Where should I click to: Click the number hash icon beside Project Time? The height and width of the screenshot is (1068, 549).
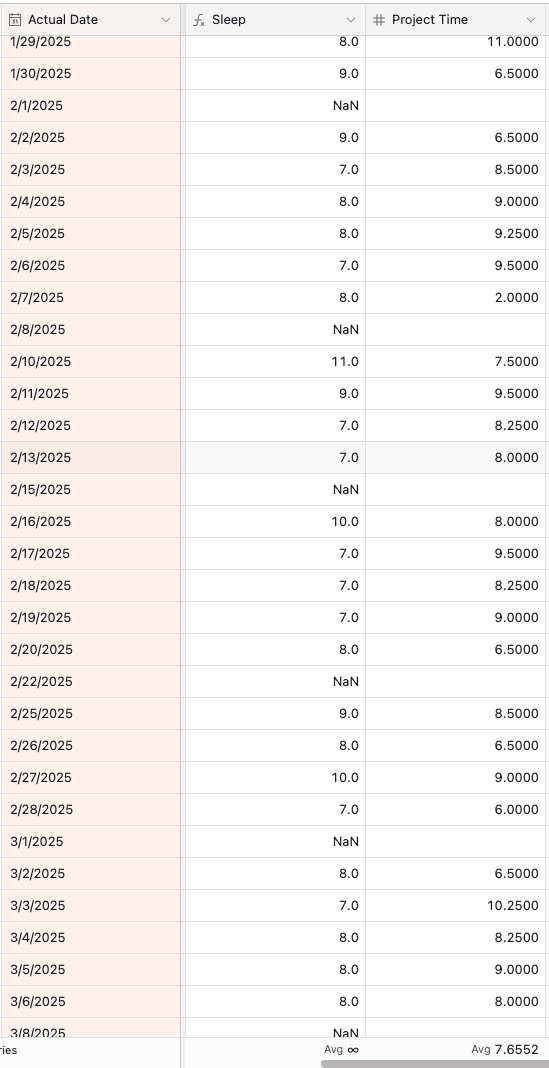coord(379,20)
